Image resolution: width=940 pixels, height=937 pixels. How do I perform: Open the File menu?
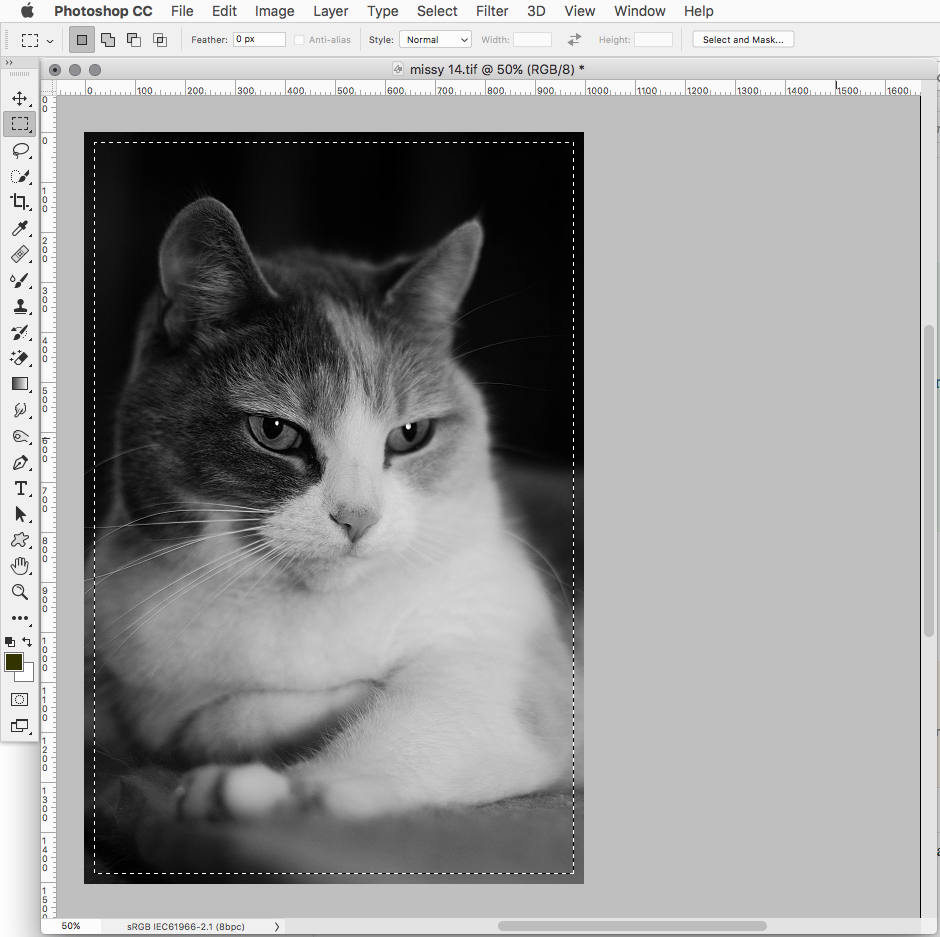[x=182, y=11]
